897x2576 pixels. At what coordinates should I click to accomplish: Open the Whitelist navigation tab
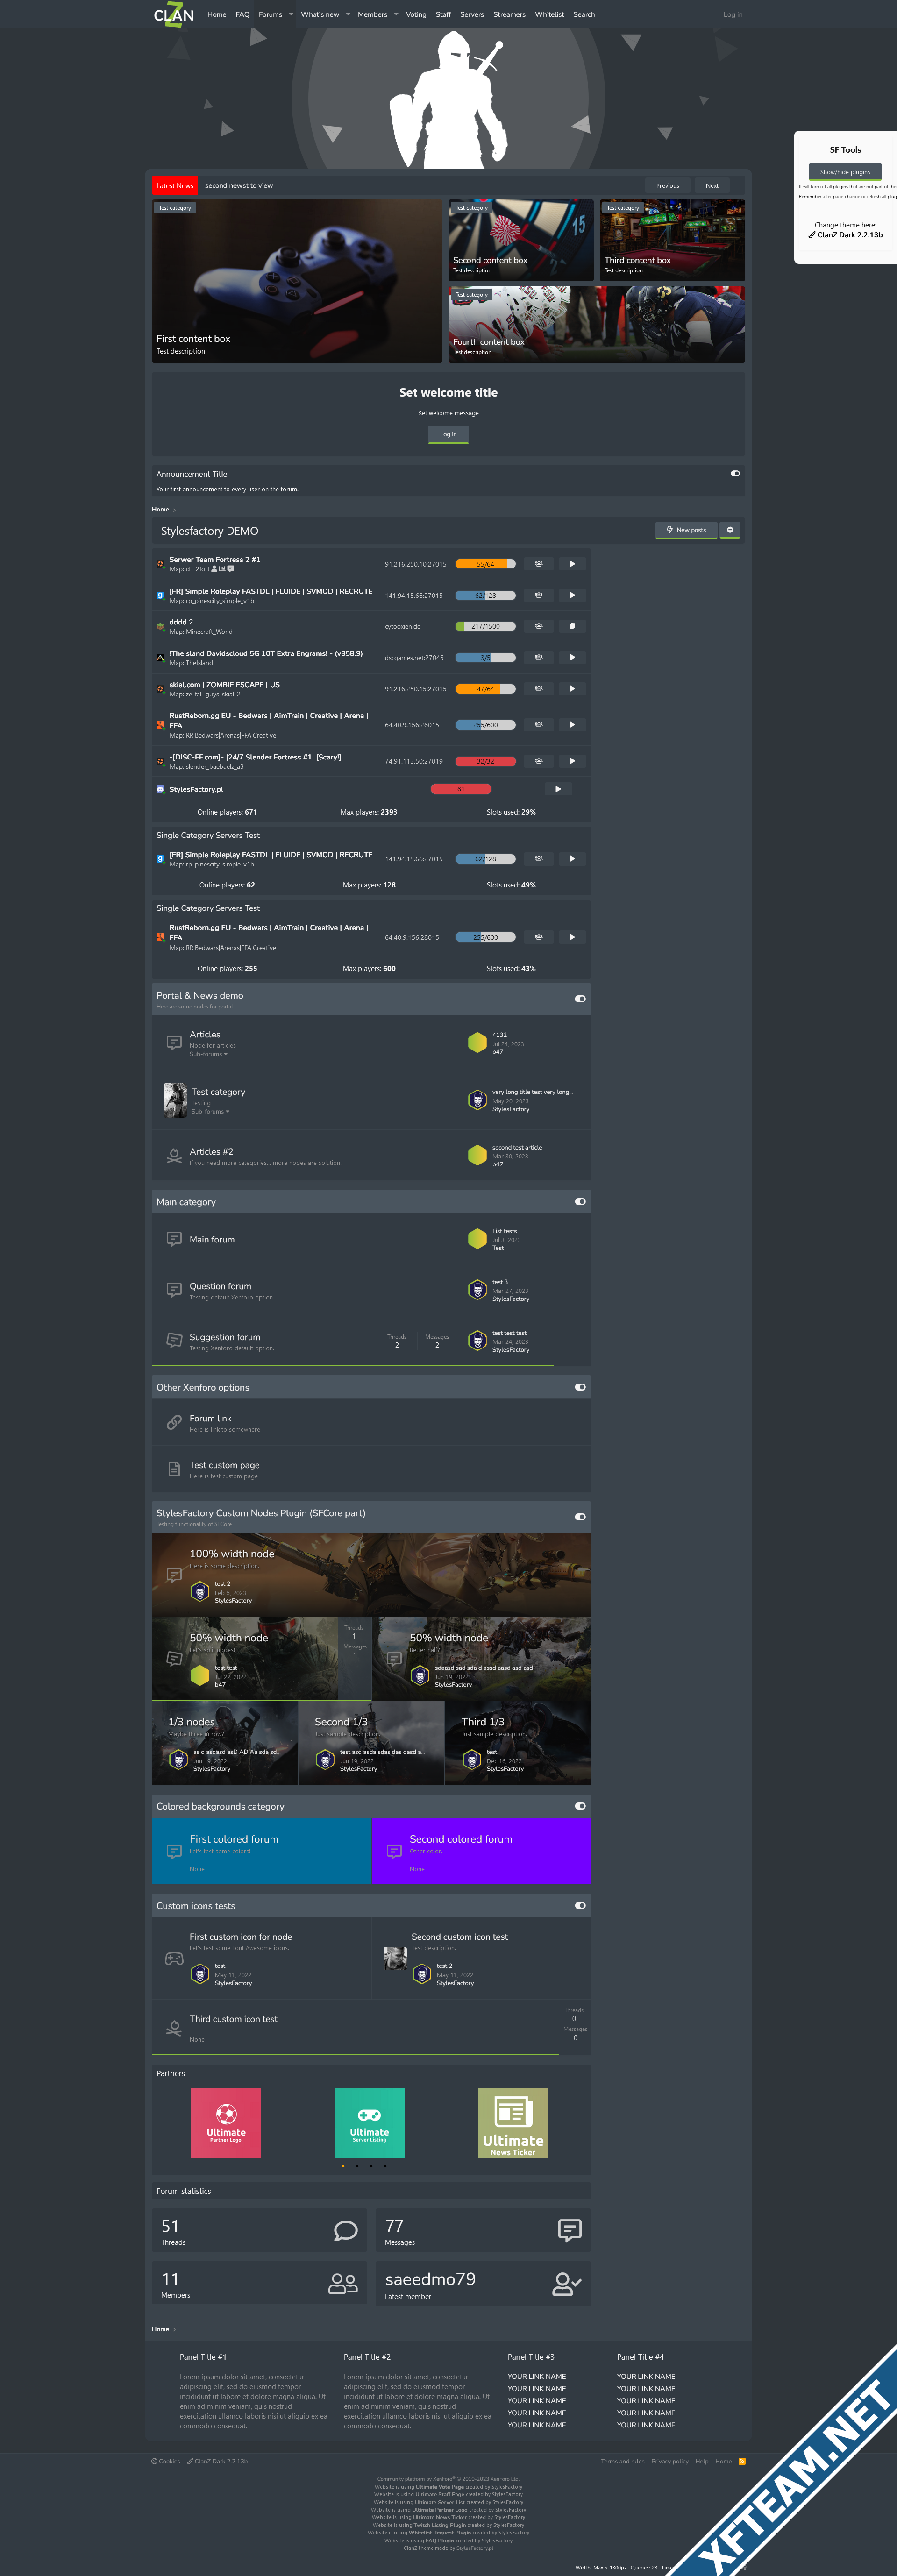[549, 14]
